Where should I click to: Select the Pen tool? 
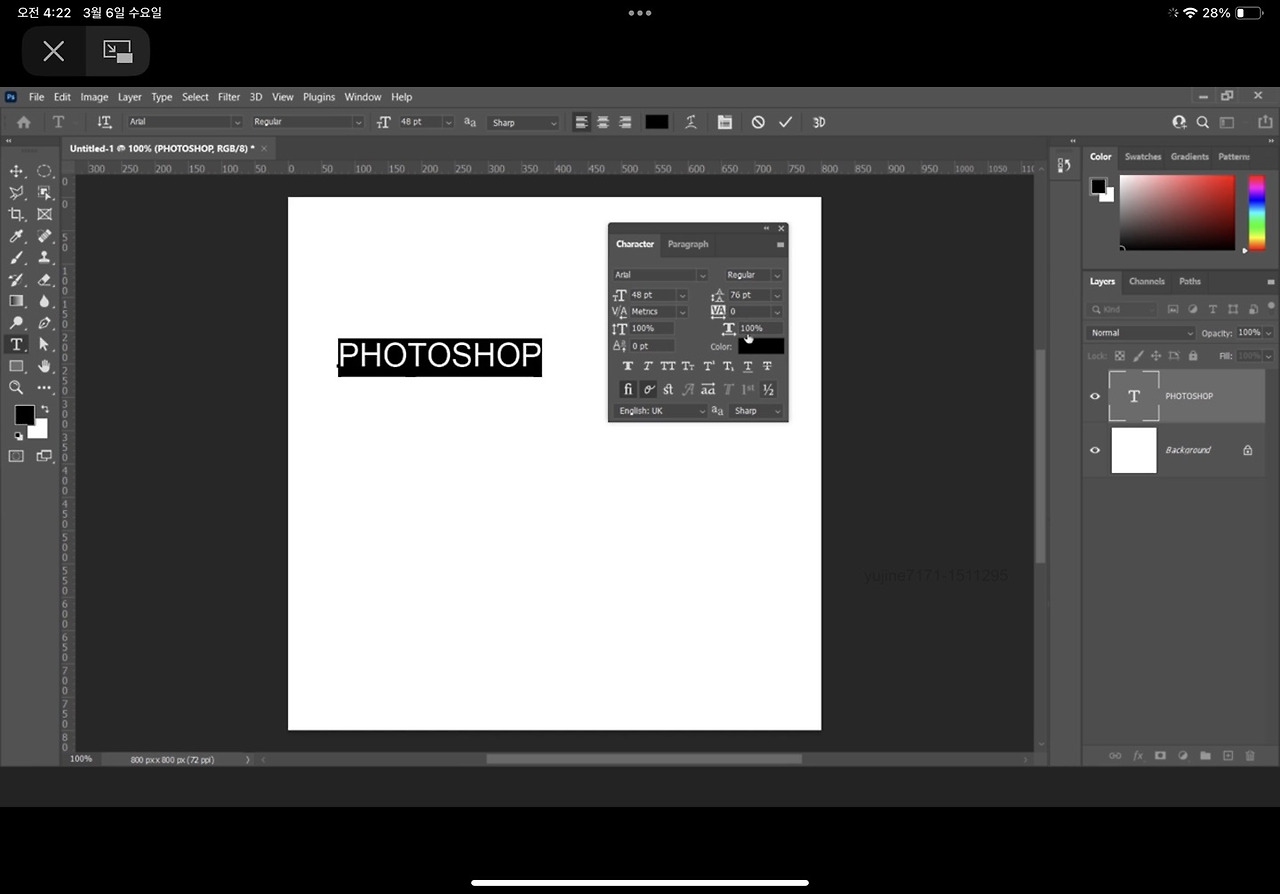(44, 323)
